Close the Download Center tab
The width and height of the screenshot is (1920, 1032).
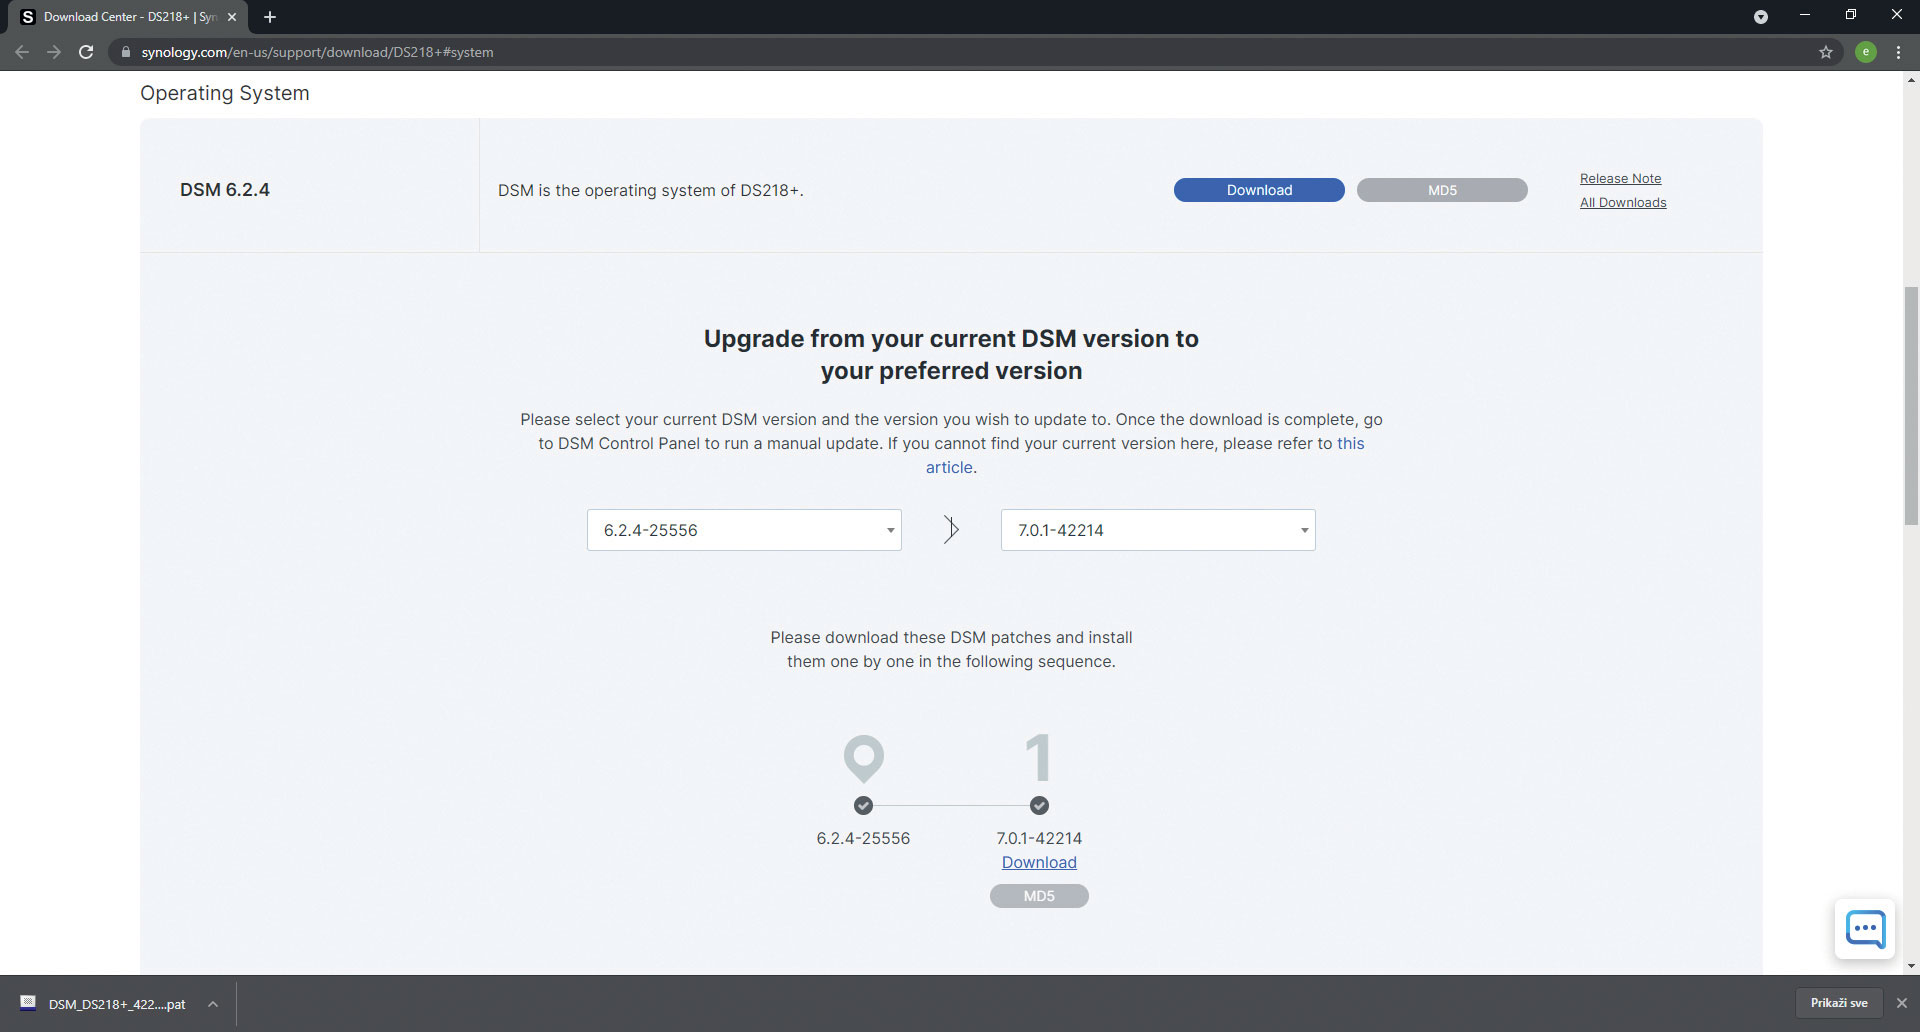click(x=232, y=17)
